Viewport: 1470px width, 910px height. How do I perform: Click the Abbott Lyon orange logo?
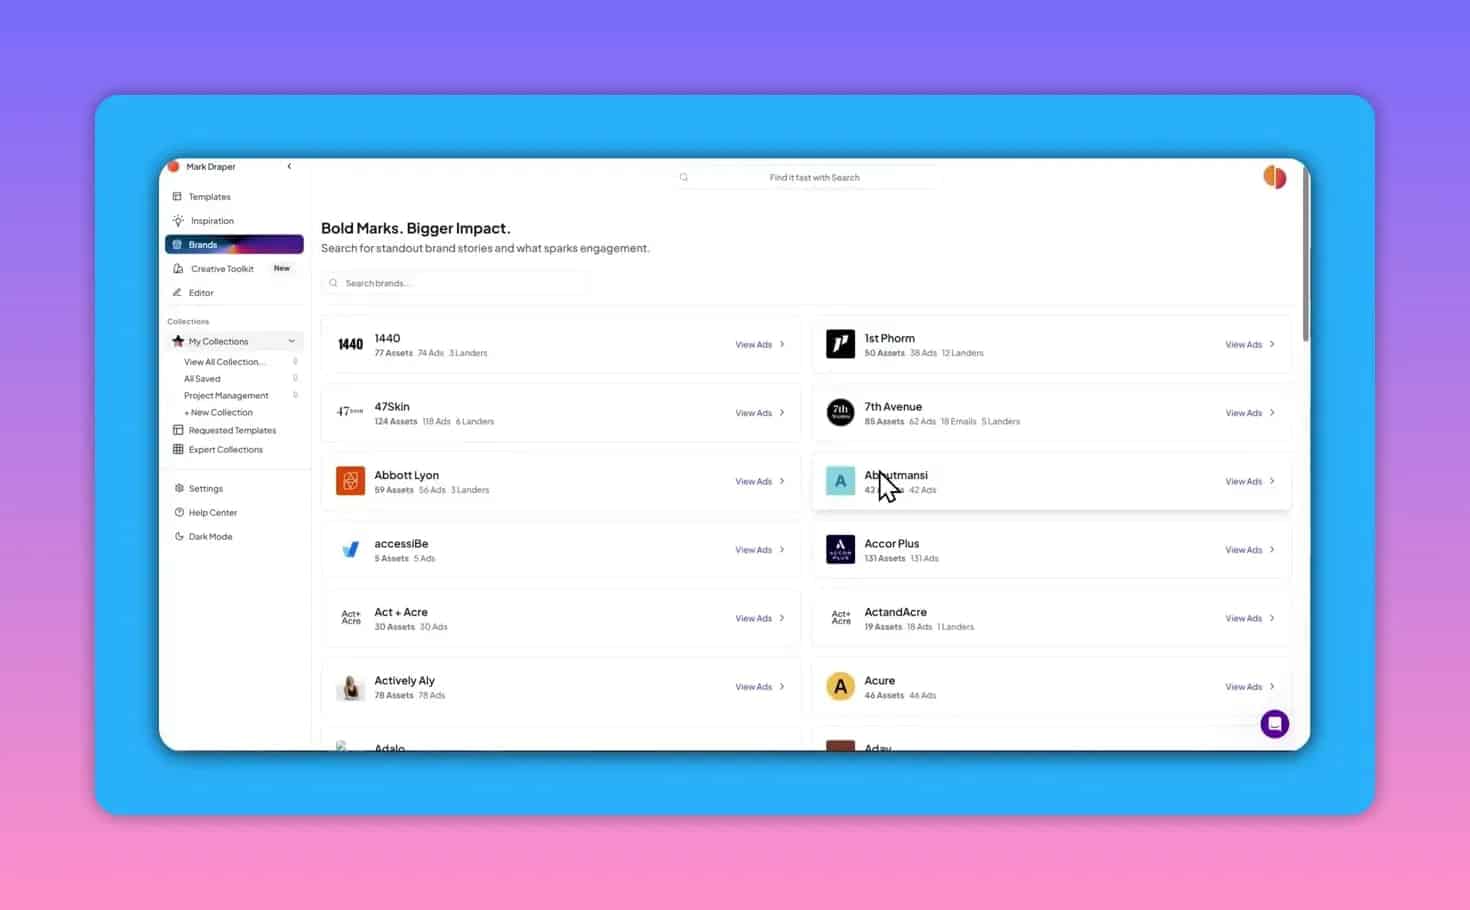350,481
